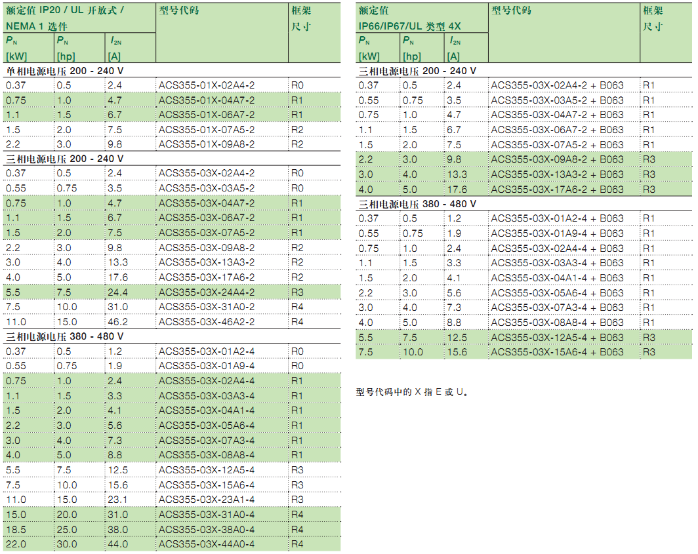Click the 18.5 kW power value
This screenshot has height=554, width=698.
coord(16,530)
